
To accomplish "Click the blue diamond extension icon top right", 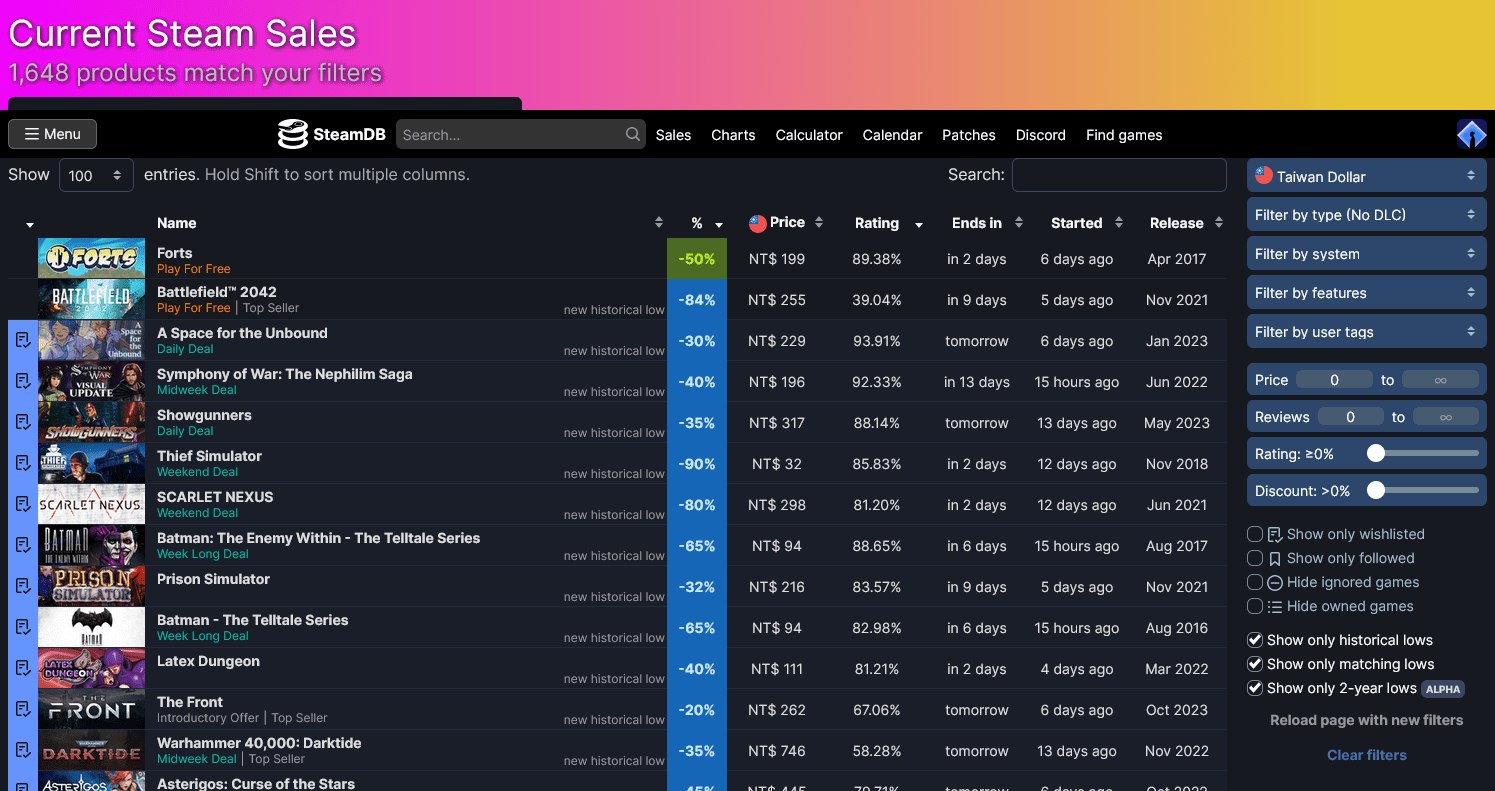I will [1471, 133].
